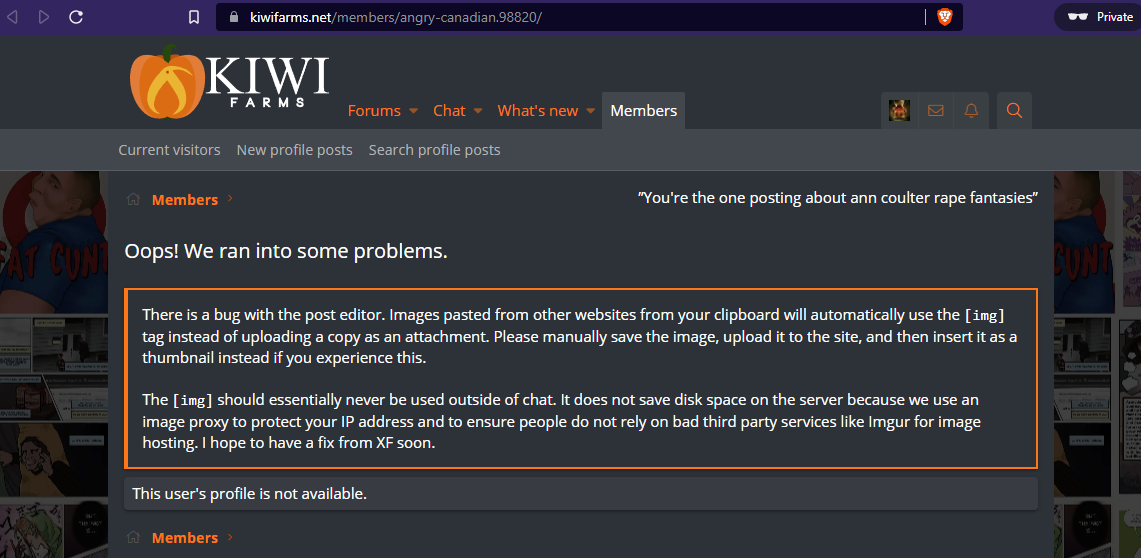The height and width of the screenshot is (558, 1141).
Task: Expand the What's new dropdown arrow
Action: click(591, 111)
